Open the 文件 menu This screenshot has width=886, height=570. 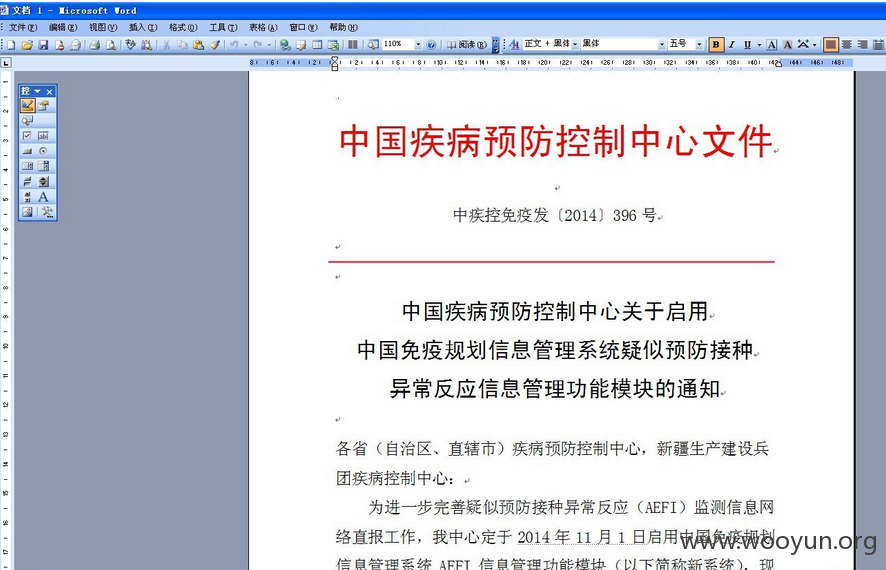[x=23, y=27]
